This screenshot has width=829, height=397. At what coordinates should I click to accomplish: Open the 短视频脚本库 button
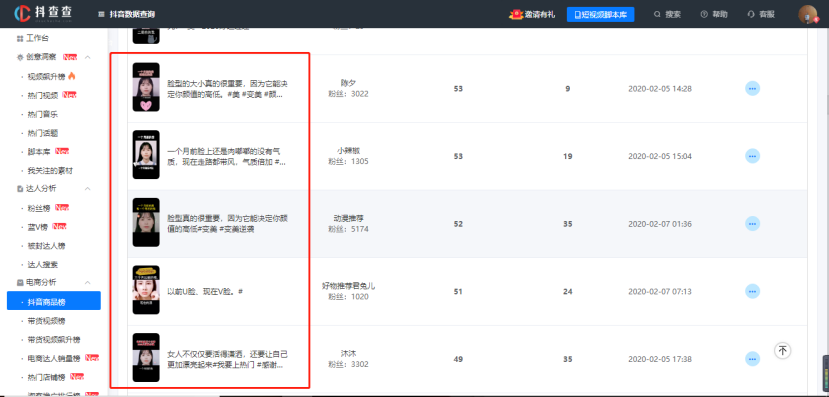[x=600, y=15]
